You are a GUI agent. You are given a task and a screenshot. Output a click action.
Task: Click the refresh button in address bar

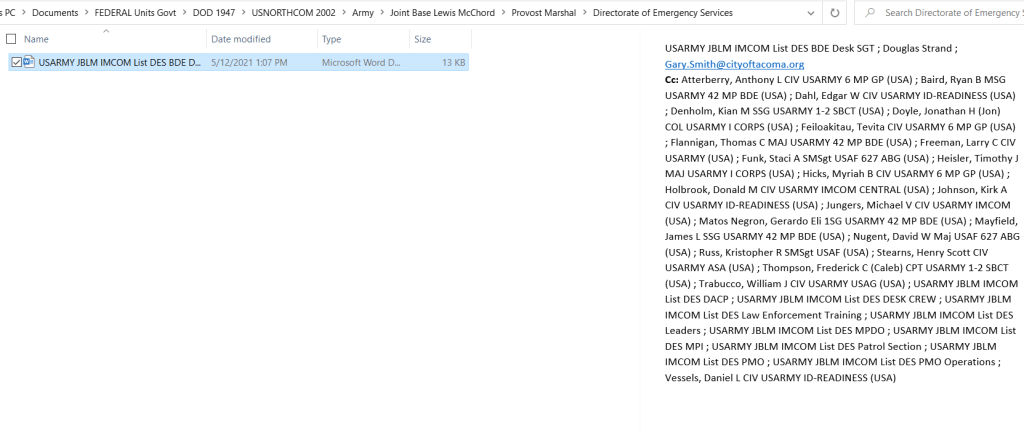tap(835, 13)
